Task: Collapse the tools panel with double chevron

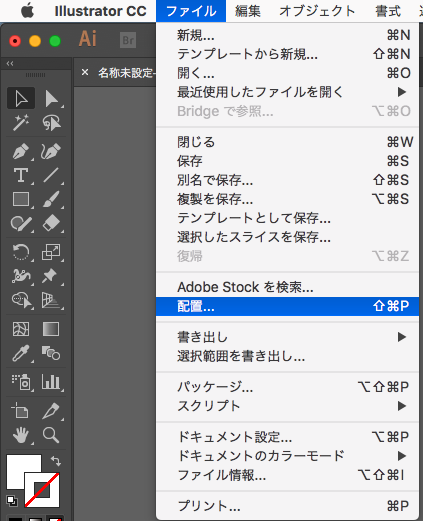Action: [10, 63]
